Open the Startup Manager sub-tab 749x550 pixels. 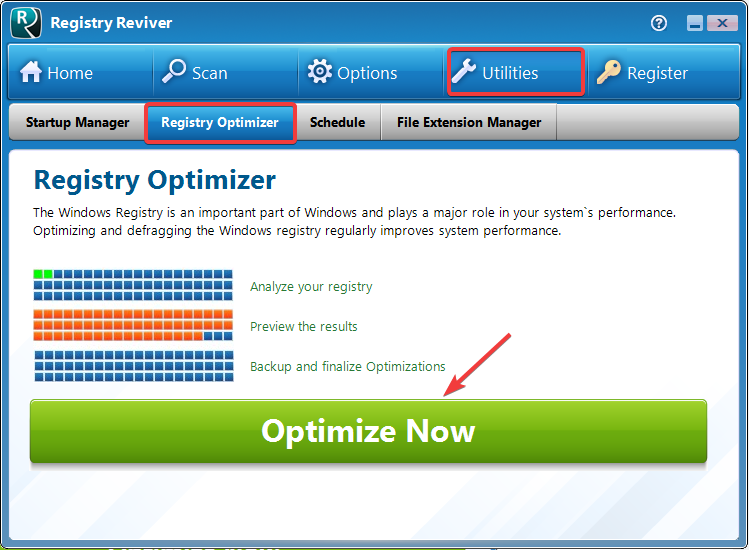point(77,122)
